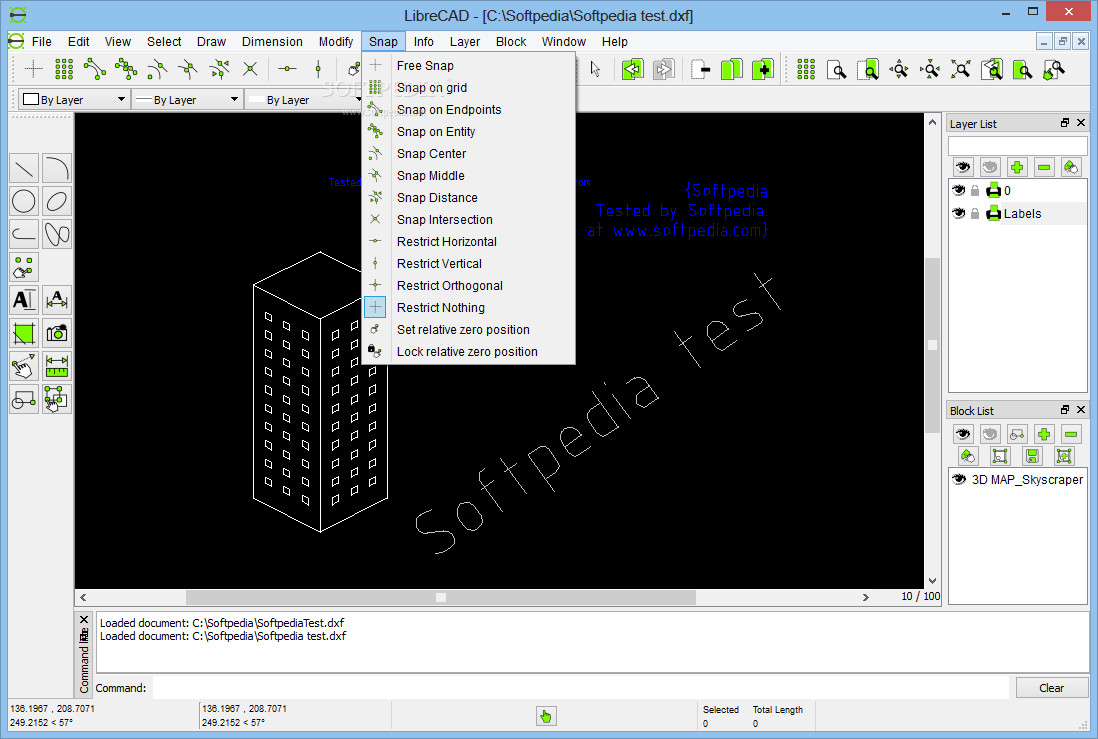1098x739 pixels.
Task: Close the Layer List panel
Action: click(1080, 123)
